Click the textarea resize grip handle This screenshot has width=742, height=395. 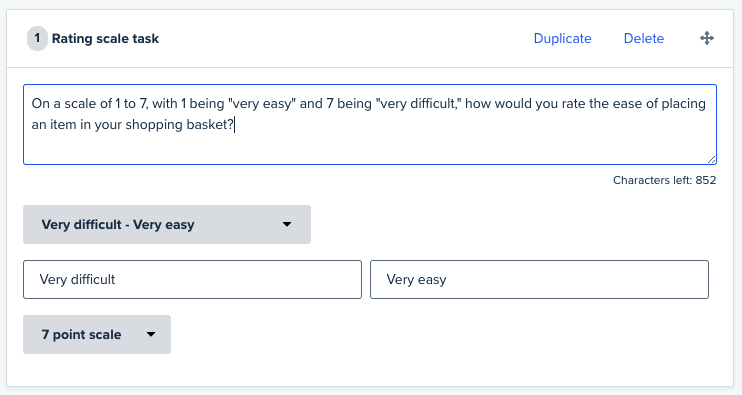point(712,160)
